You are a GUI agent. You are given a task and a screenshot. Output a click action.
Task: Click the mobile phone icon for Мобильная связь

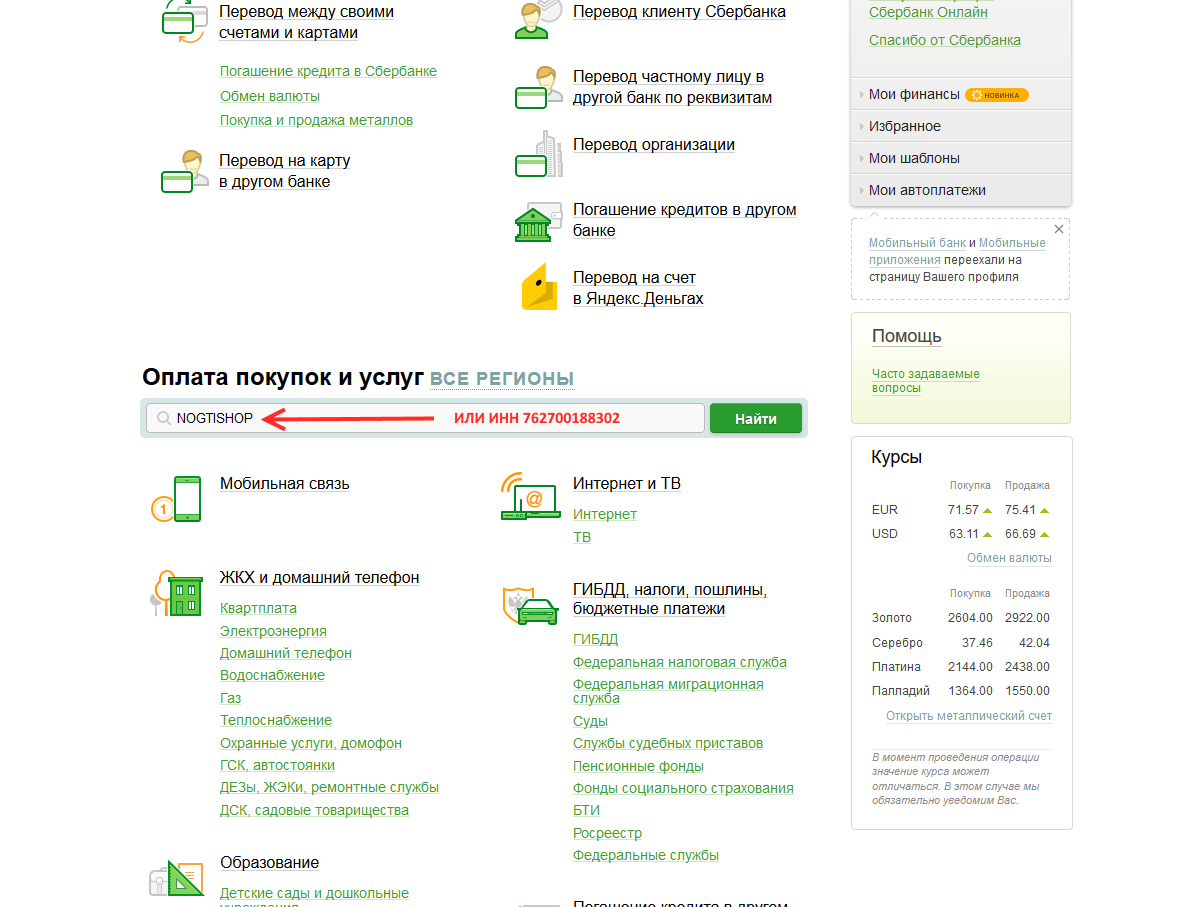point(176,499)
